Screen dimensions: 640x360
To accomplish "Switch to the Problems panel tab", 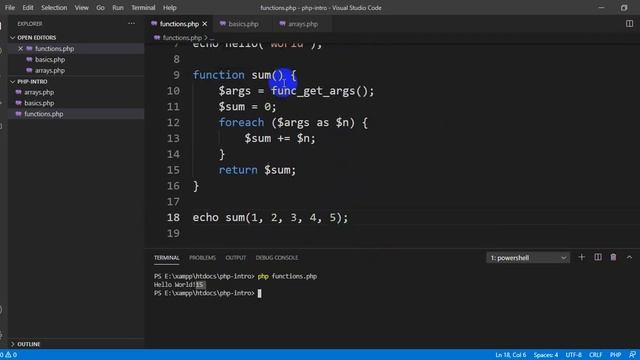I will (202, 258).
